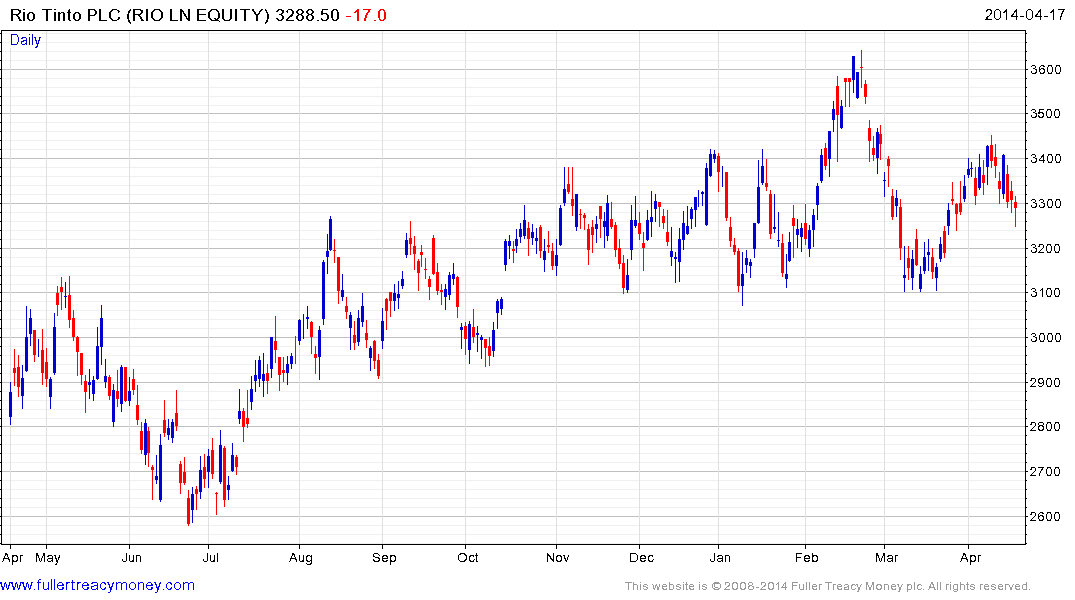1075x600 pixels.
Task: Click the 3000 price axis label
Action: coord(1046,337)
